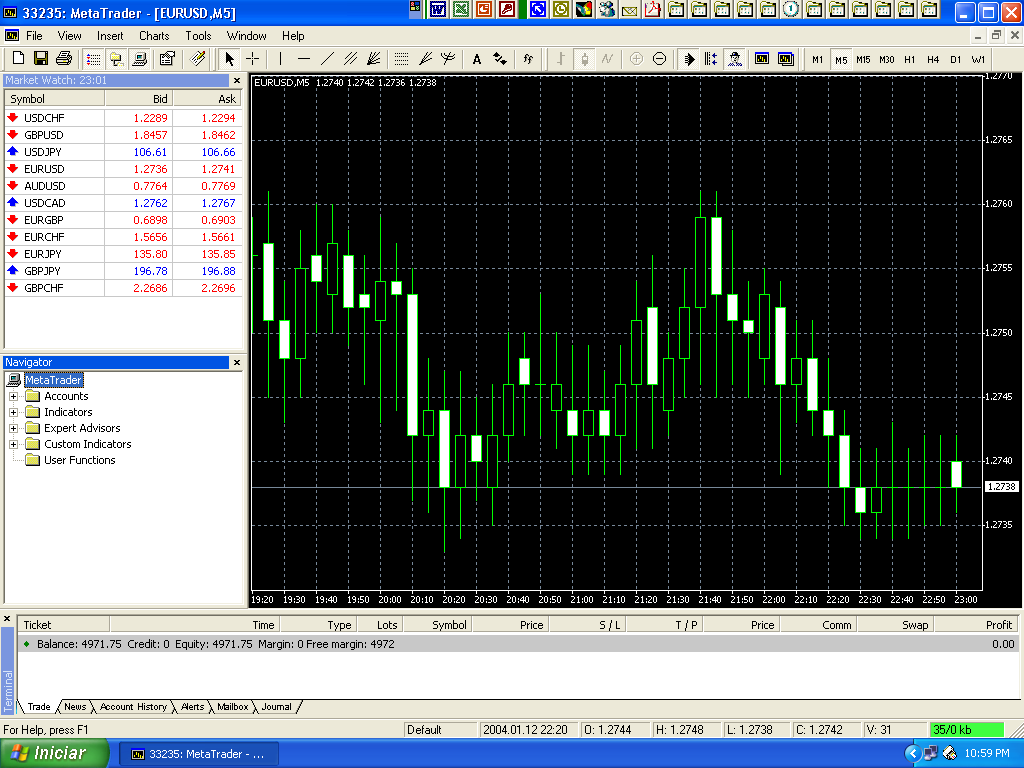Switch to Candlesticks chart display mode
This screenshot has height=768, width=1024.
tap(584, 59)
